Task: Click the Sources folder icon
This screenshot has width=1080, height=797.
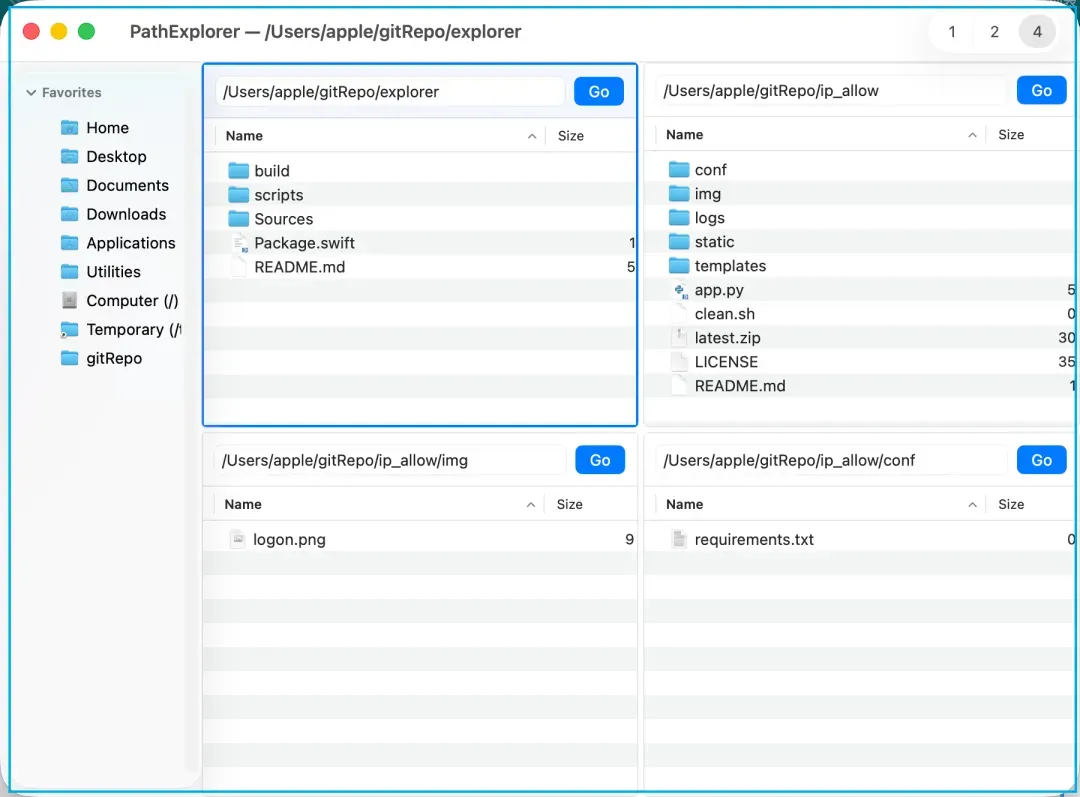Action: click(238, 218)
